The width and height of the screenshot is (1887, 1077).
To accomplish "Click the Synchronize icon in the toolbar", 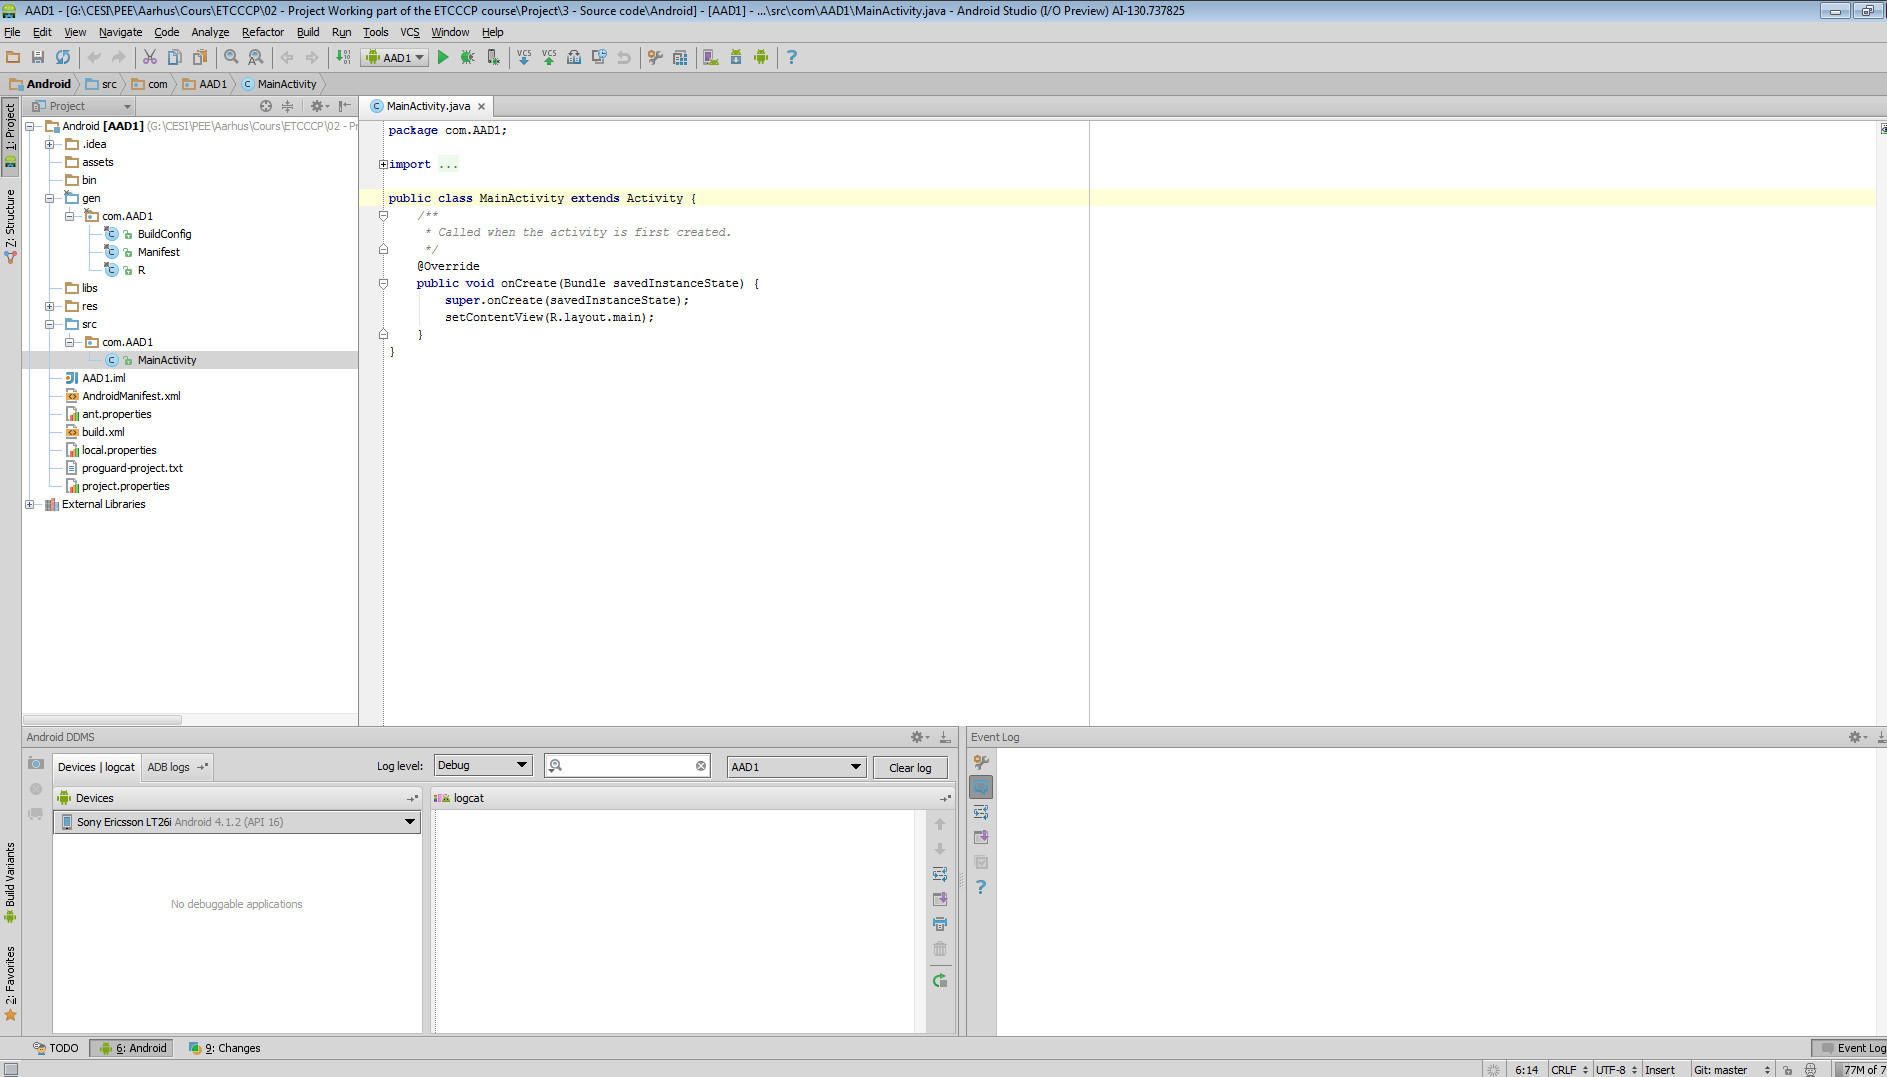I will click(63, 57).
